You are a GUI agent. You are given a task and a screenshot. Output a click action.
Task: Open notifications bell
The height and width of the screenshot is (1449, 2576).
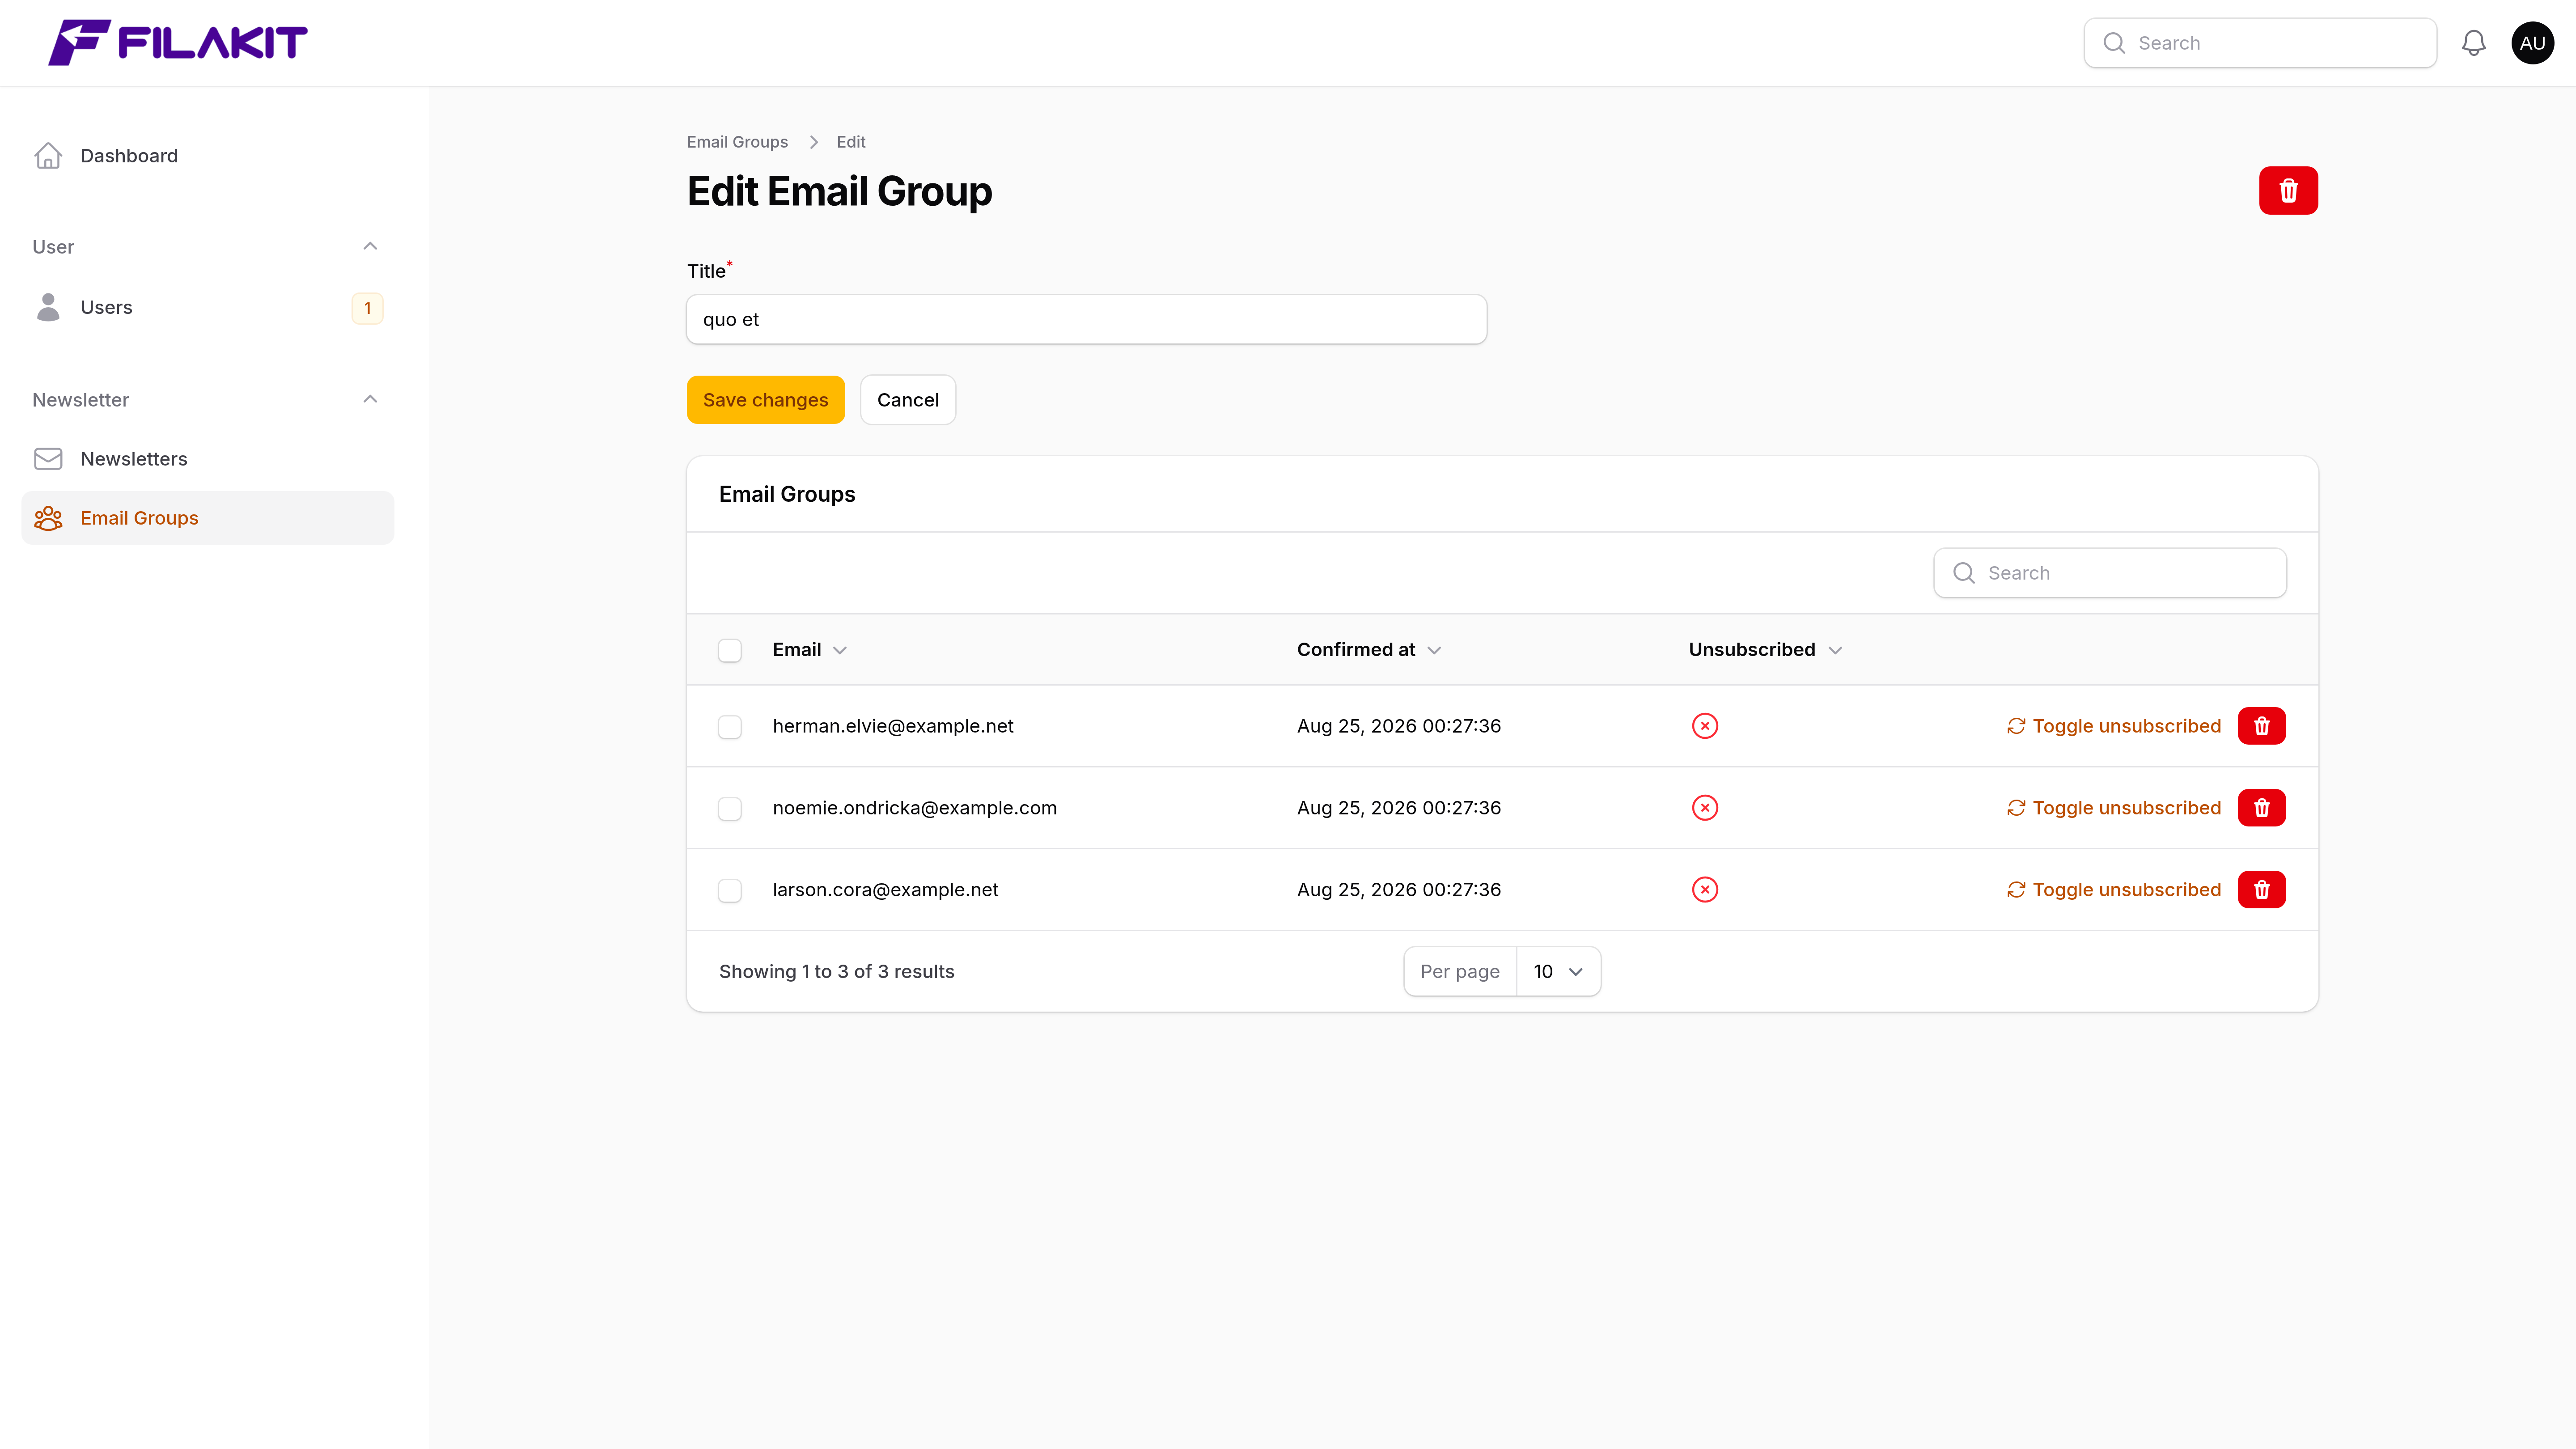click(2473, 43)
